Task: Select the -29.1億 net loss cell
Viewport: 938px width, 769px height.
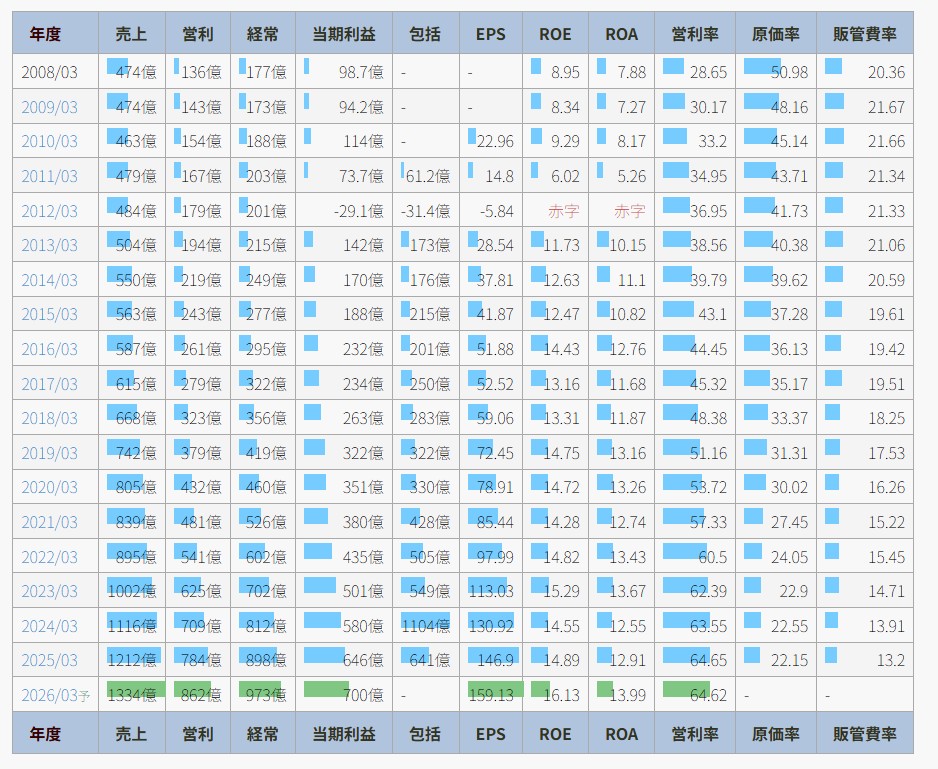Action: (x=344, y=211)
